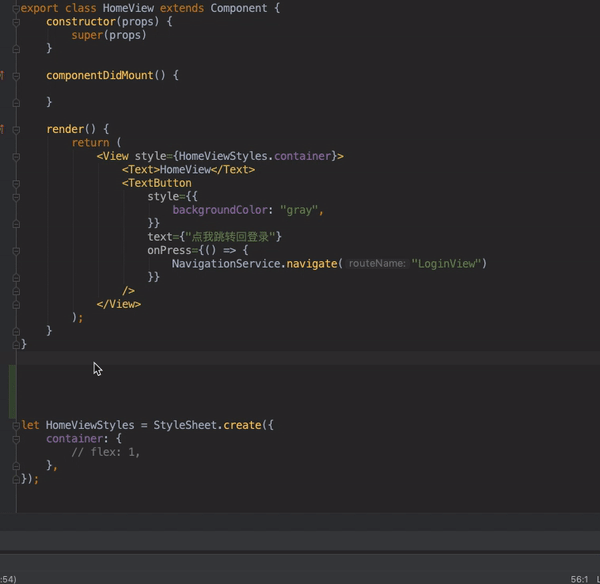
Task: Click fold-end marker after NavigationService.navigate line
Action: 16,278
